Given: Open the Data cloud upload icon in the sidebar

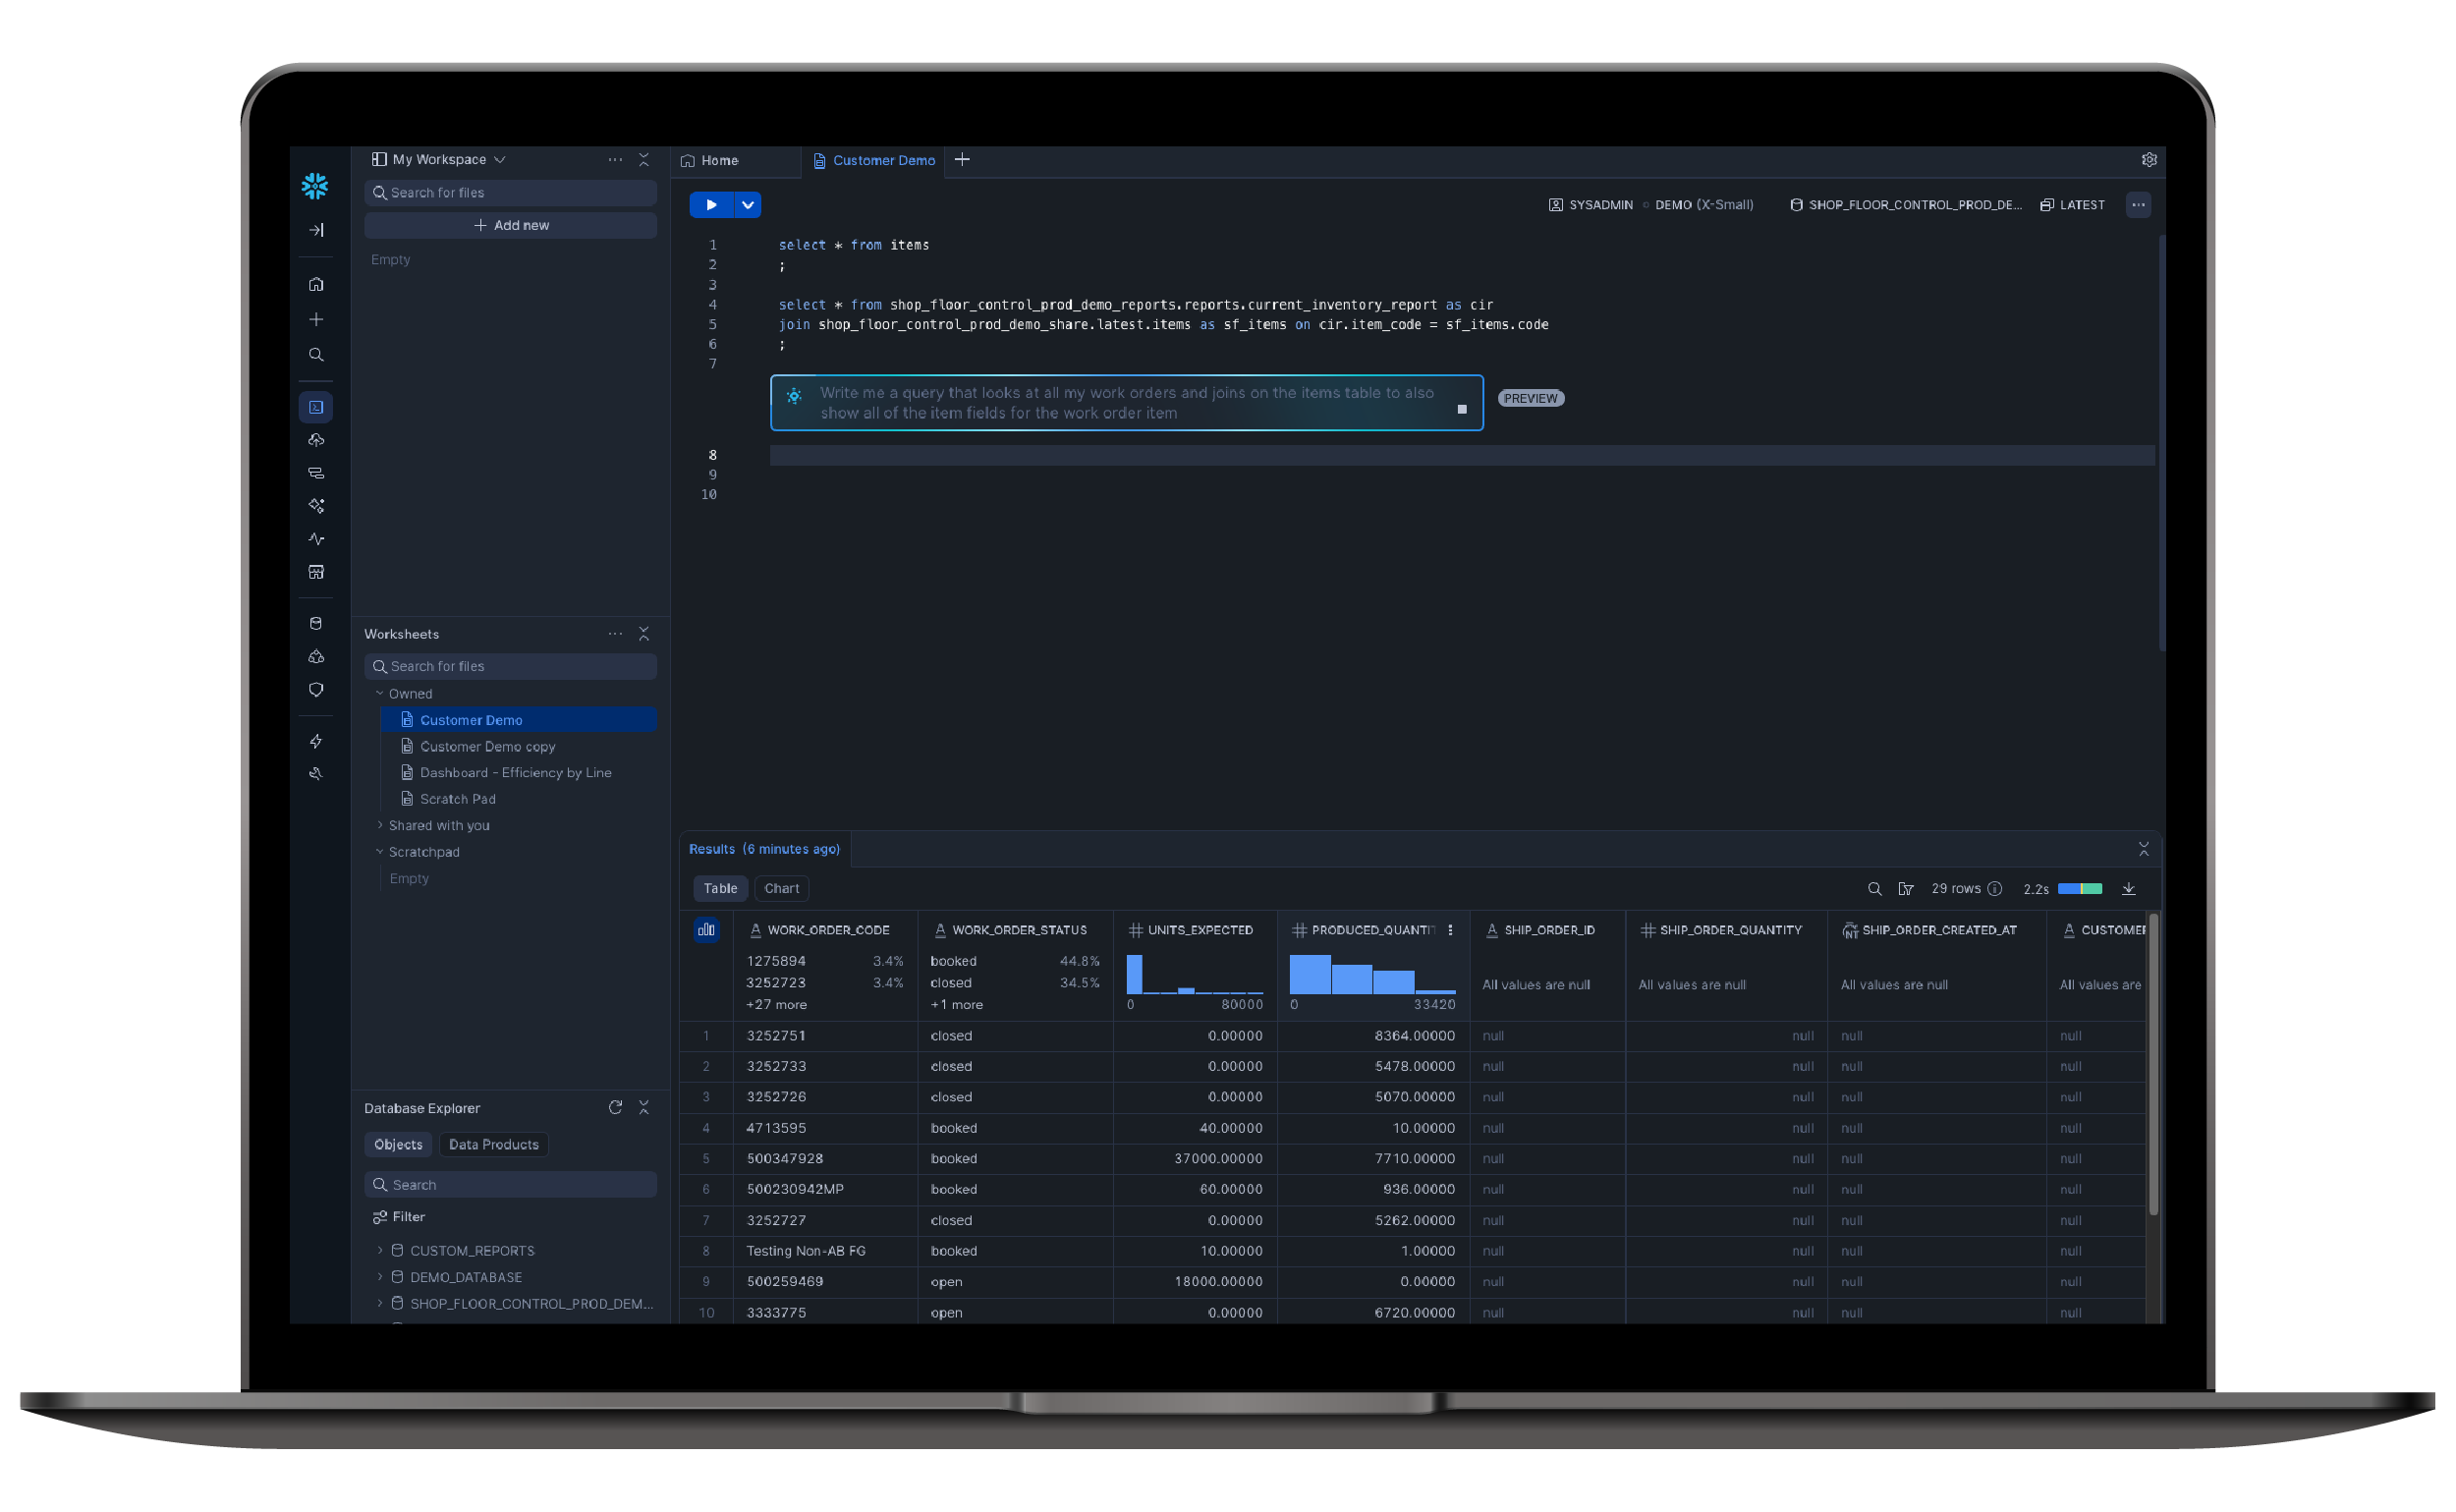Looking at the screenshot, I should tap(316, 440).
